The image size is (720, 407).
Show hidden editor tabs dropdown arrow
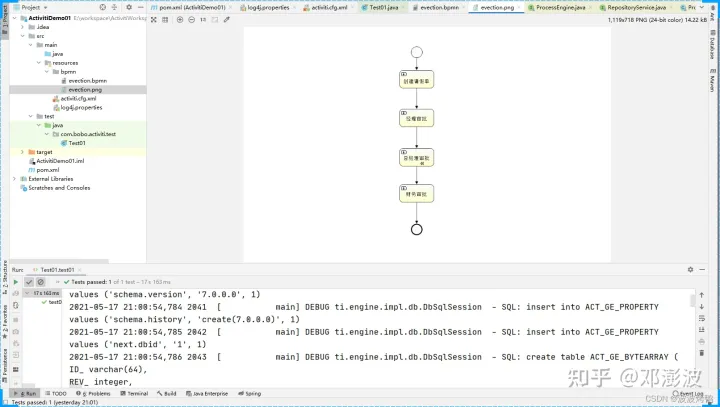tap(702, 7)
